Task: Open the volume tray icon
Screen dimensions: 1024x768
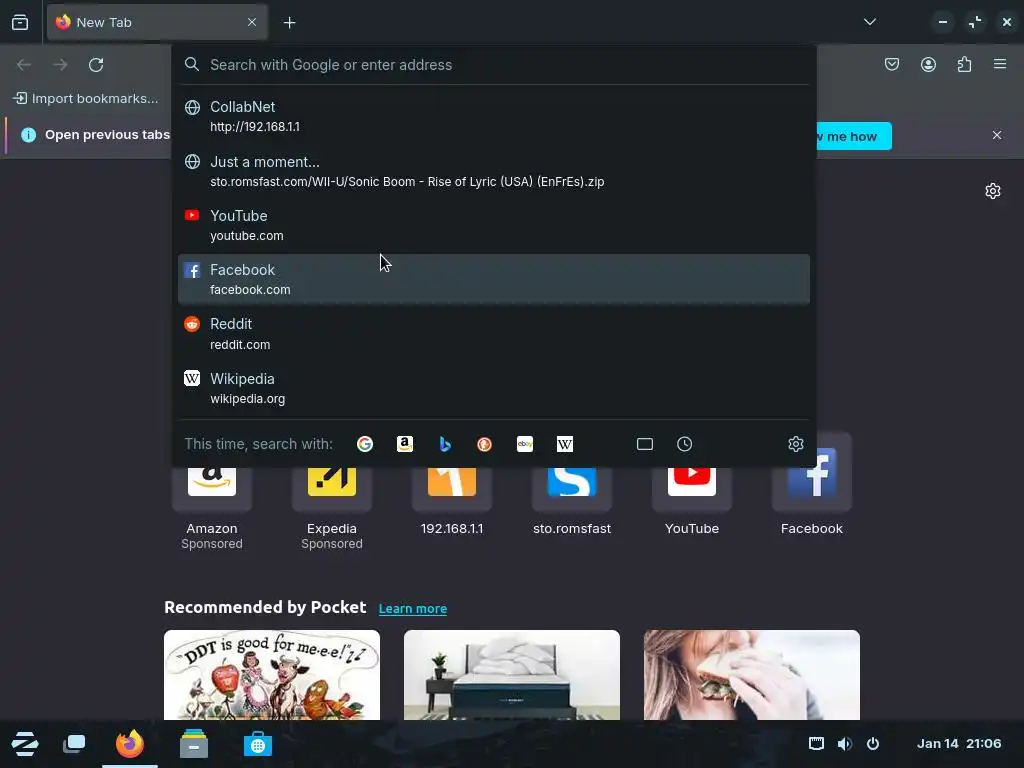Action: (x=844, y=744)
